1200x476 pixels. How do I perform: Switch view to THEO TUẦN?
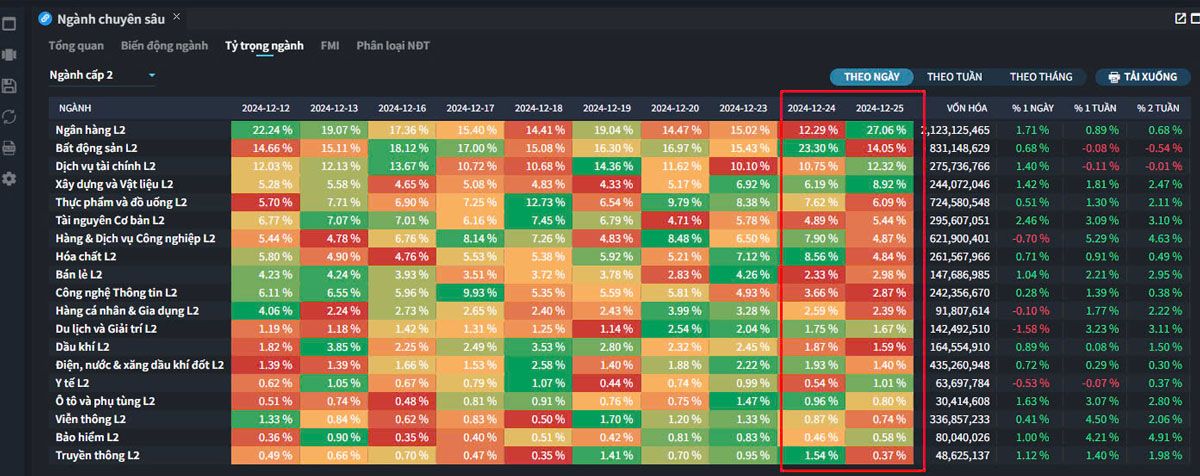click(x=954, y=76)
